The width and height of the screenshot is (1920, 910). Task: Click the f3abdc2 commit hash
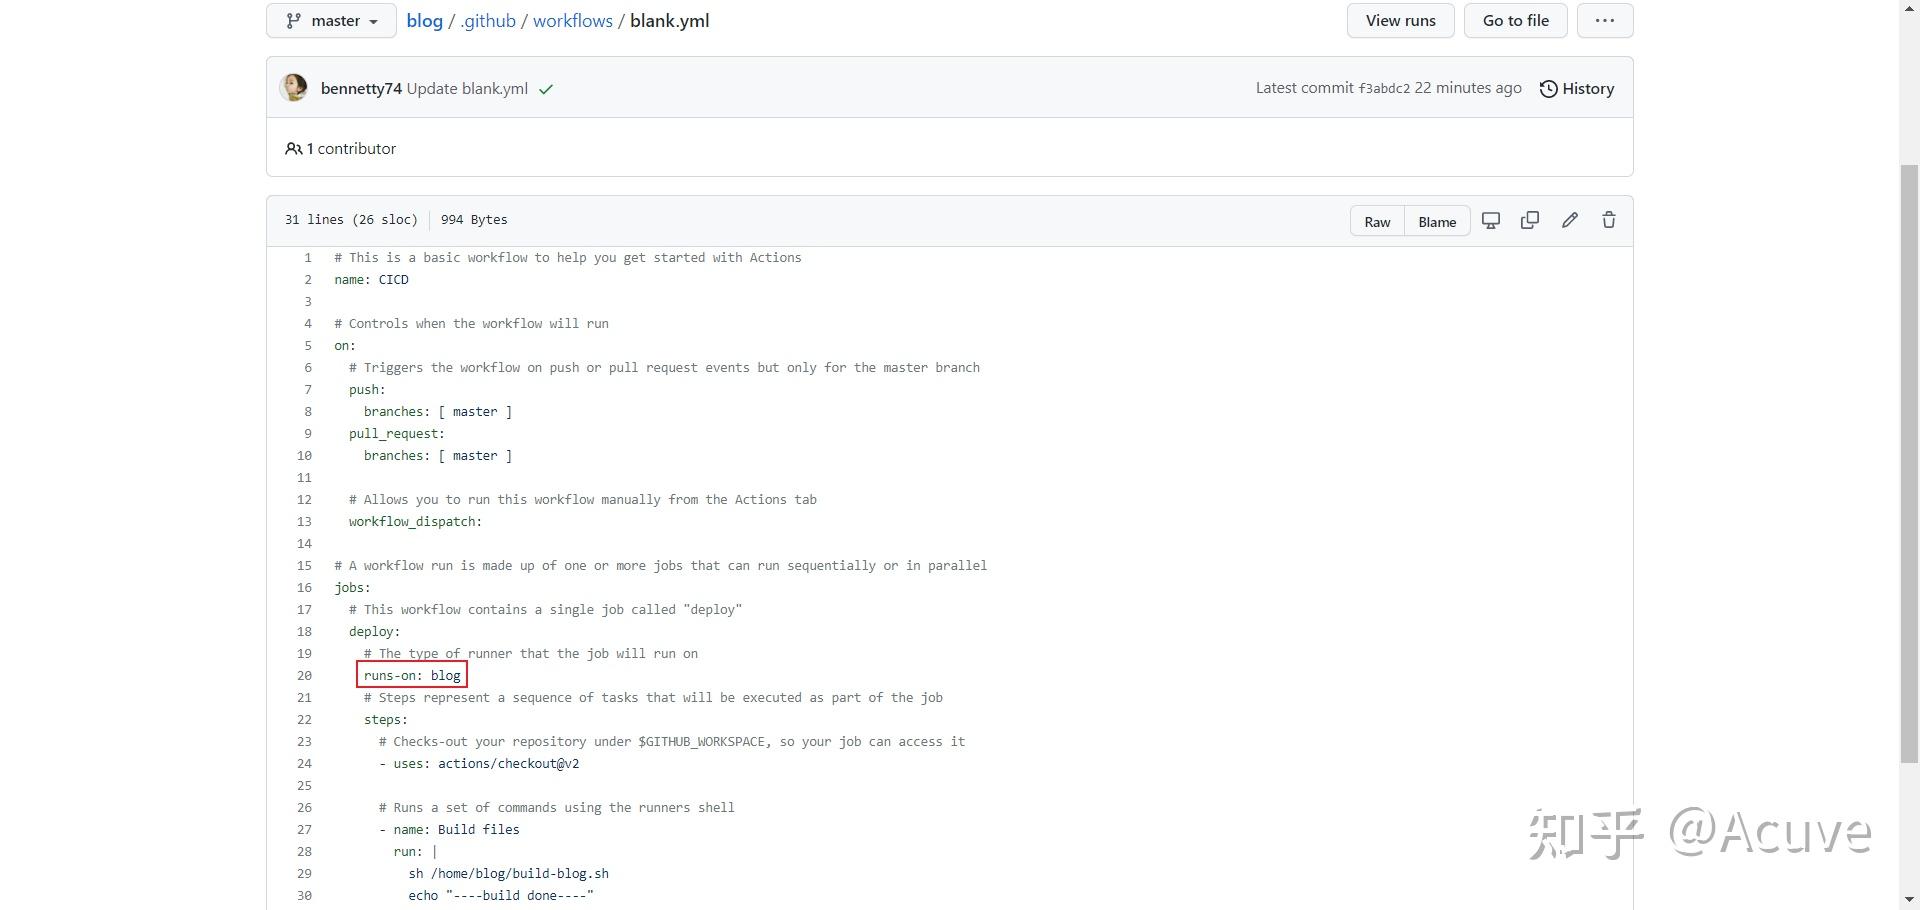pyautogui.click(x=1385, y=88)
